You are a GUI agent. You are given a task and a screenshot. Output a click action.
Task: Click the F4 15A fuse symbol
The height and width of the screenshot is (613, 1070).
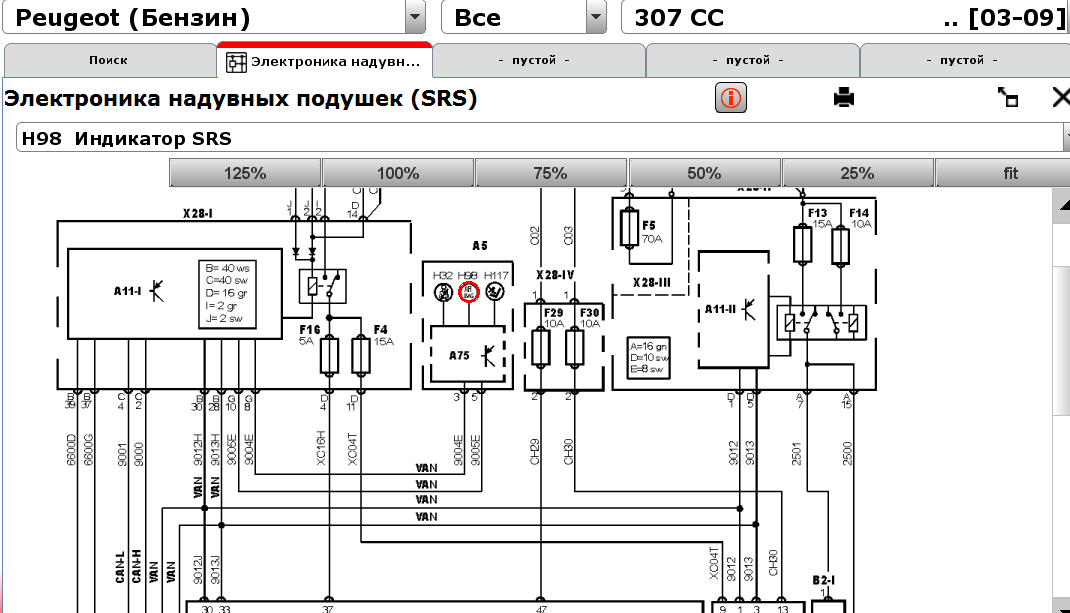pos(360,355)
